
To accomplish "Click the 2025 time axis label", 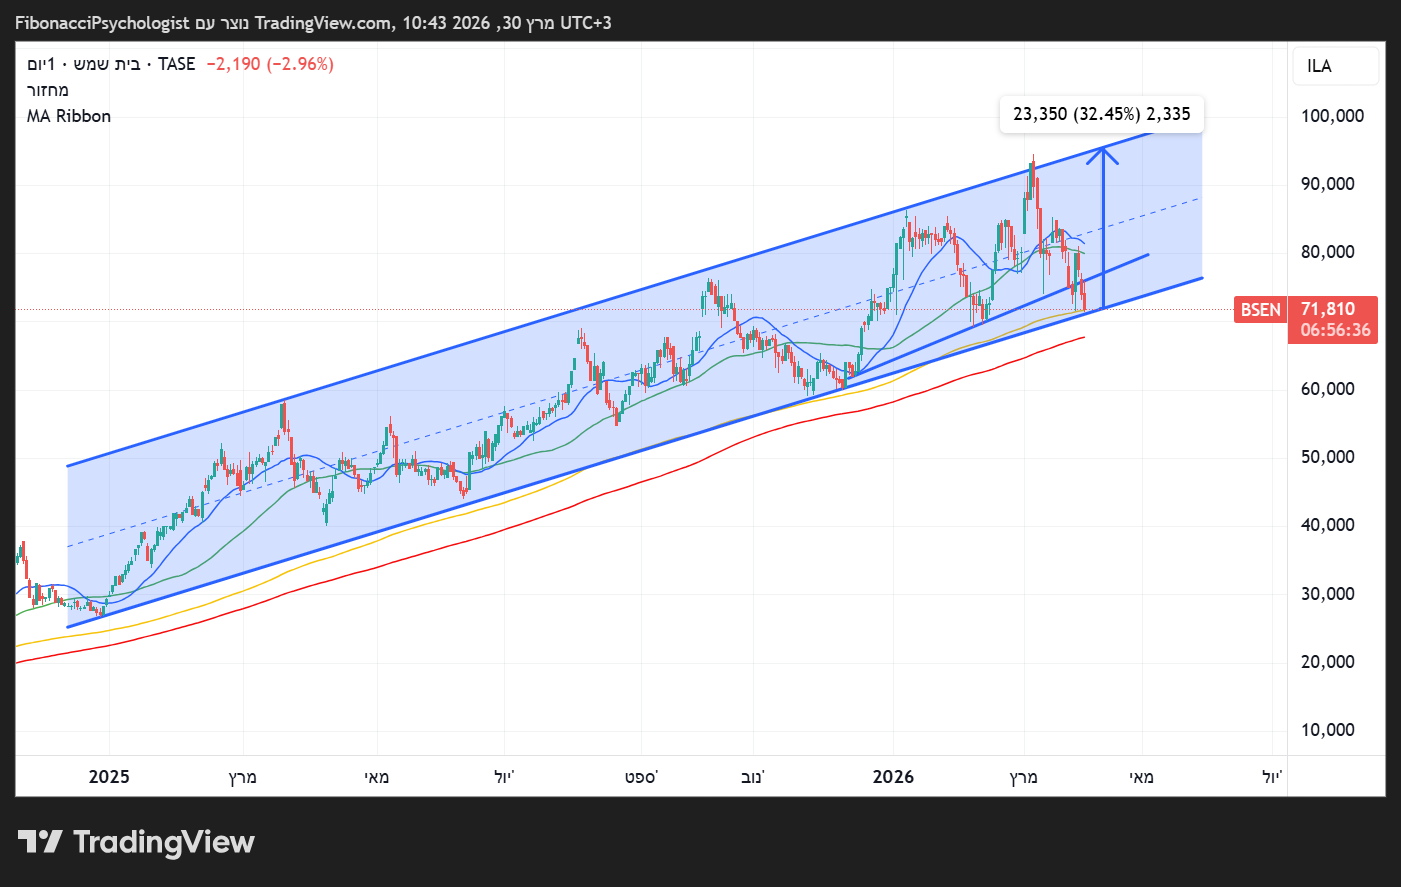I will 109,777.
